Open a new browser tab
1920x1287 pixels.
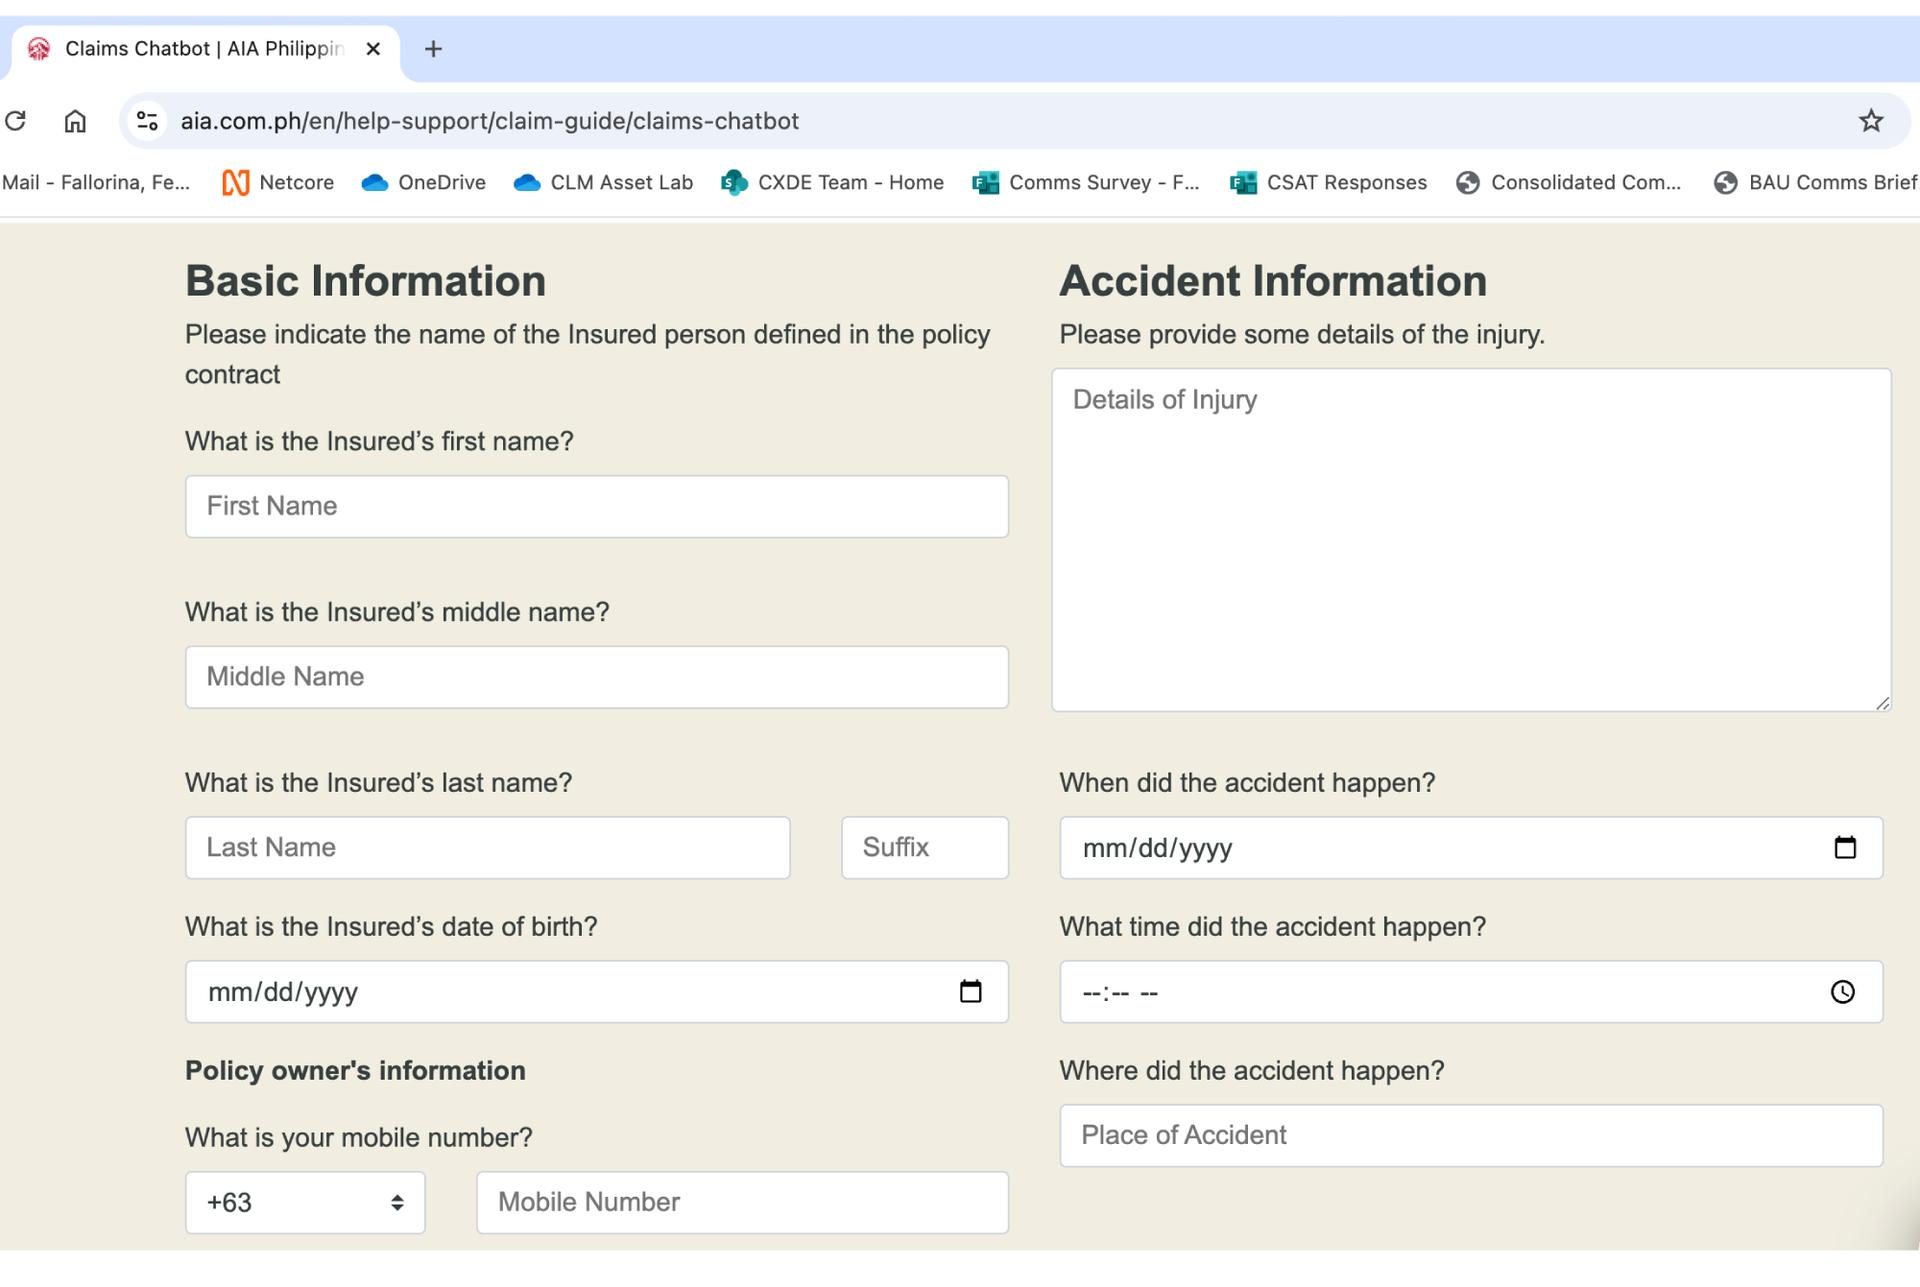tap(433, 49)
